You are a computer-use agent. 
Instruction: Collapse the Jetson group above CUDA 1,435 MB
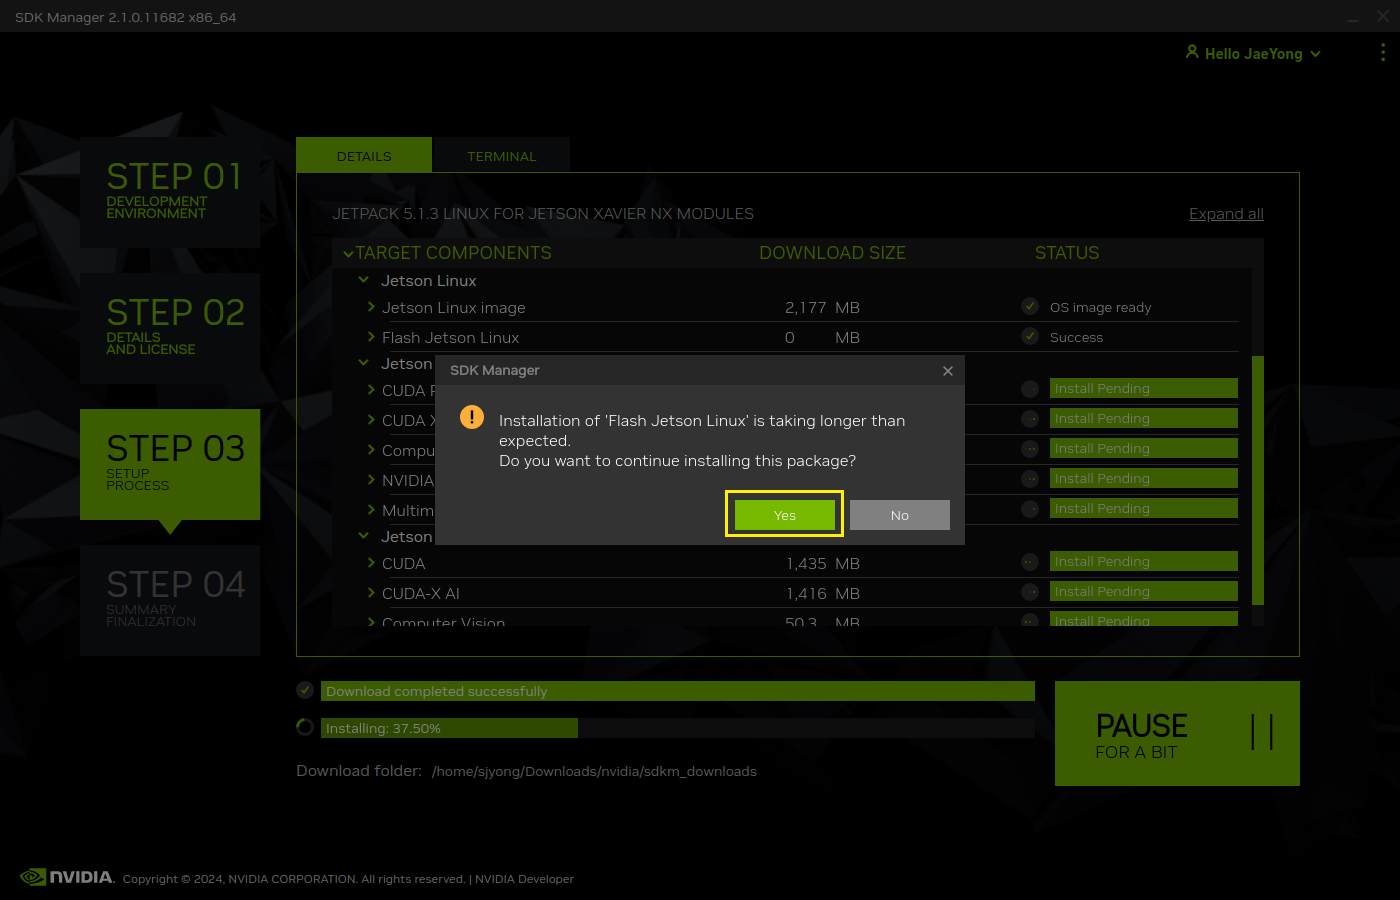(x=364, y=536)
